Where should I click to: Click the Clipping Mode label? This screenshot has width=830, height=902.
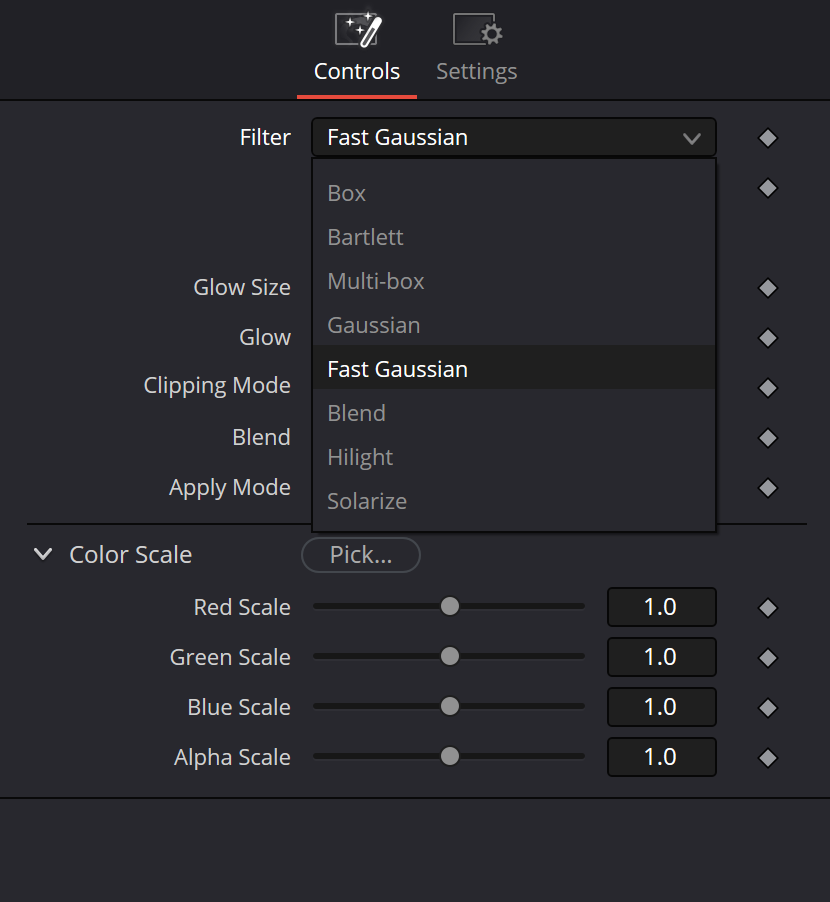point(217,385)
